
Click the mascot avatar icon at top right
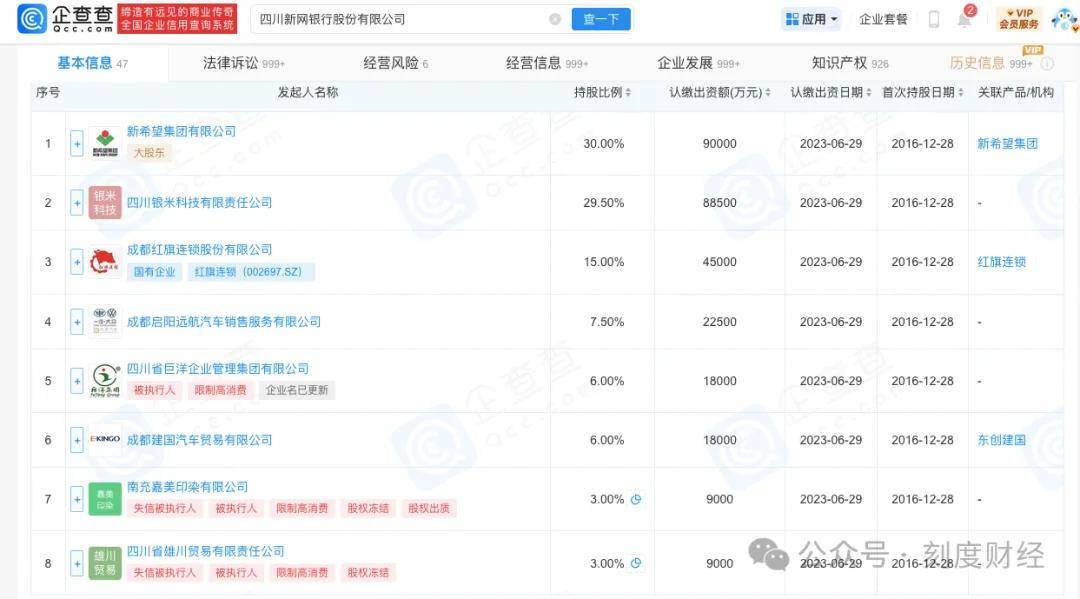tap(1064, 19)
